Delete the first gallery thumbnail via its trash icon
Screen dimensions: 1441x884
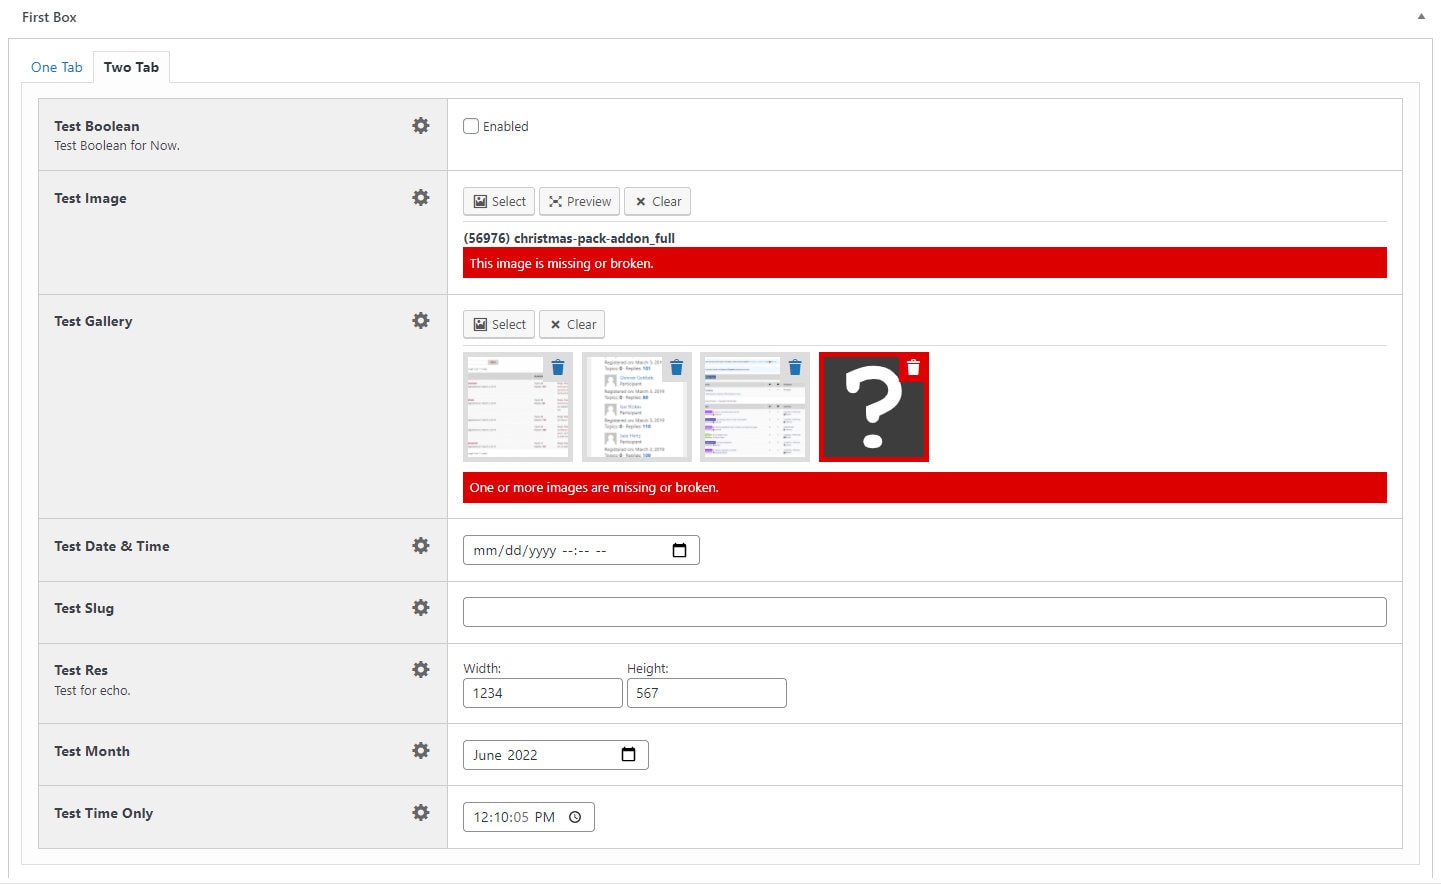click(558, 367)
